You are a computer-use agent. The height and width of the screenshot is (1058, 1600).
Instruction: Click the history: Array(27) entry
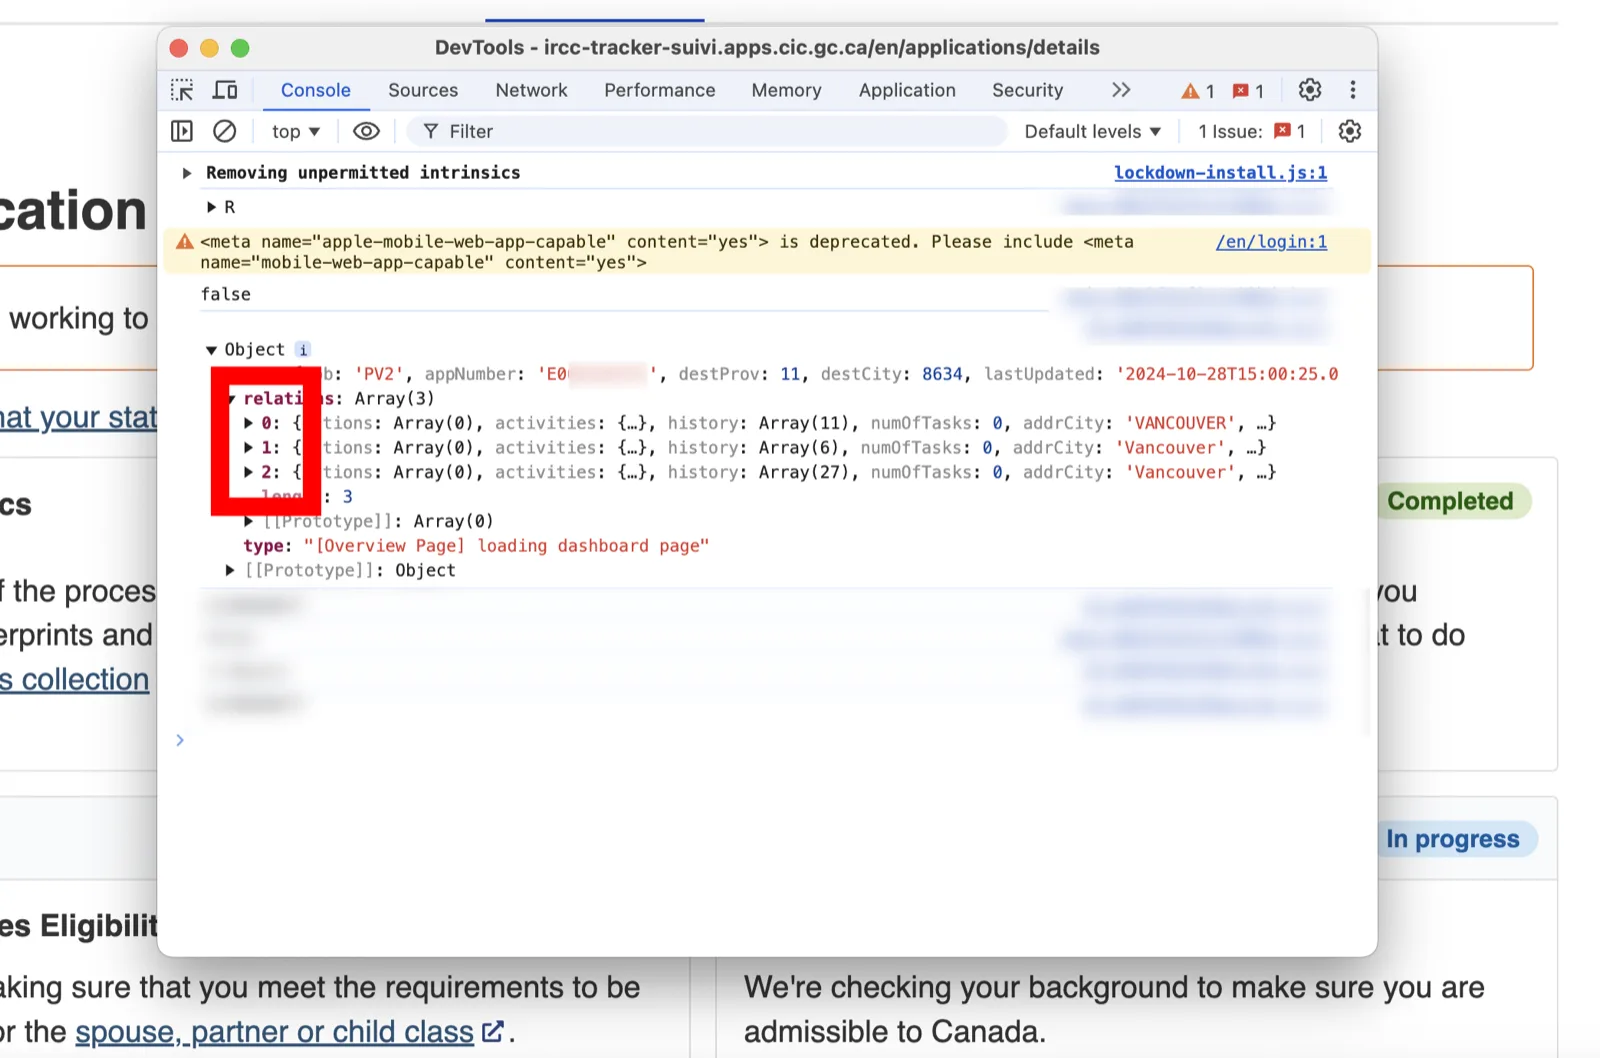click(762, 472)
